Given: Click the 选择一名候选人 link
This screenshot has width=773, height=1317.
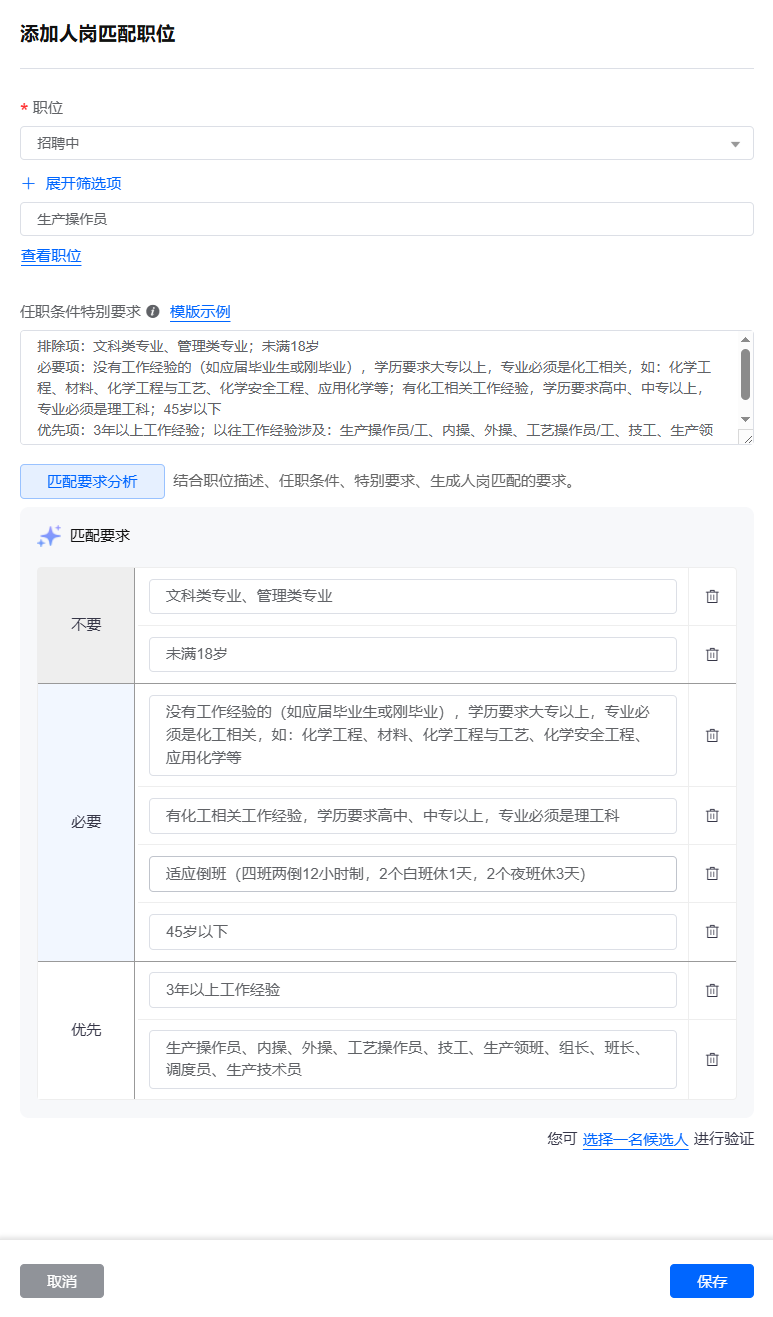Looking at the screenshot, I should (635, 1139).
